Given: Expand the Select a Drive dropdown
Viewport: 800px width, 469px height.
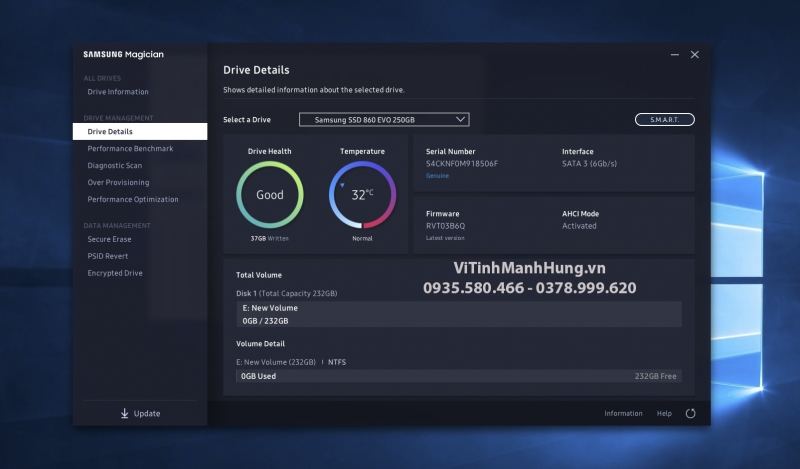Looking at the screenshot, I should [384, 119].
